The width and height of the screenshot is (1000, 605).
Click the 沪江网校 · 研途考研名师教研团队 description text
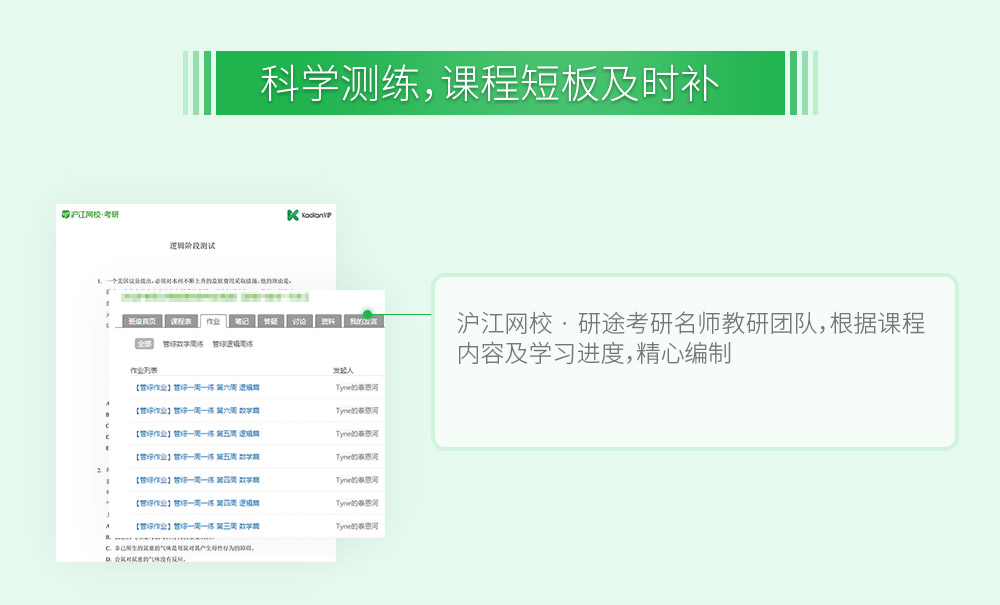(691, 339)
